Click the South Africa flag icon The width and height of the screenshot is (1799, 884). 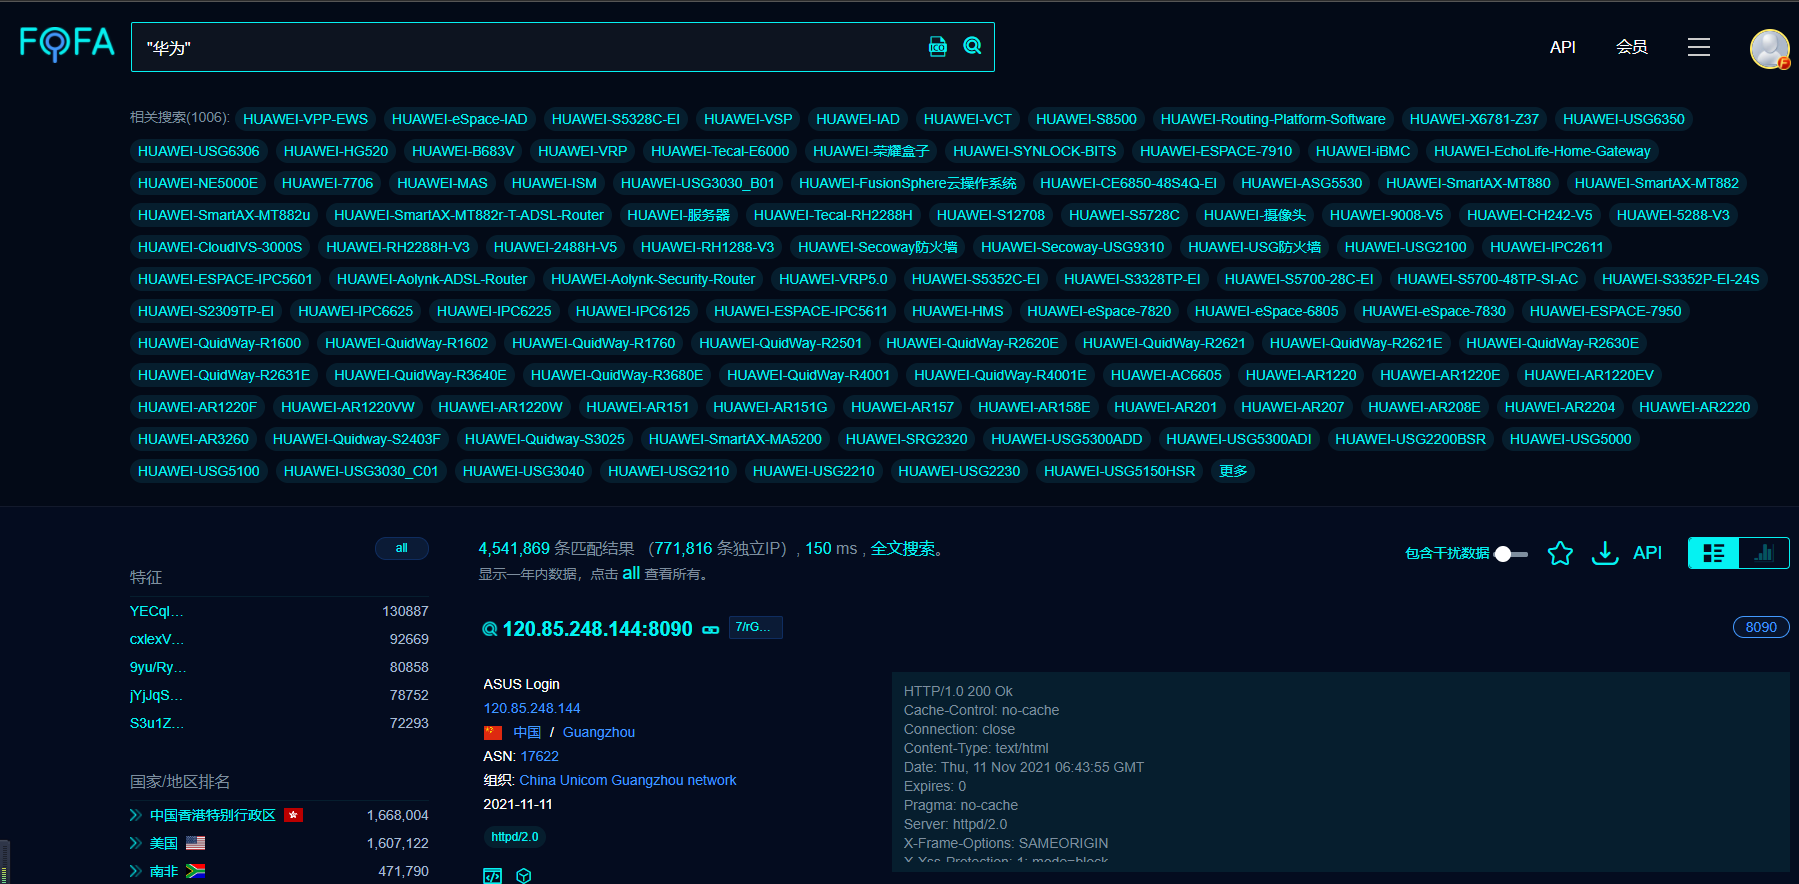[195, 871]
